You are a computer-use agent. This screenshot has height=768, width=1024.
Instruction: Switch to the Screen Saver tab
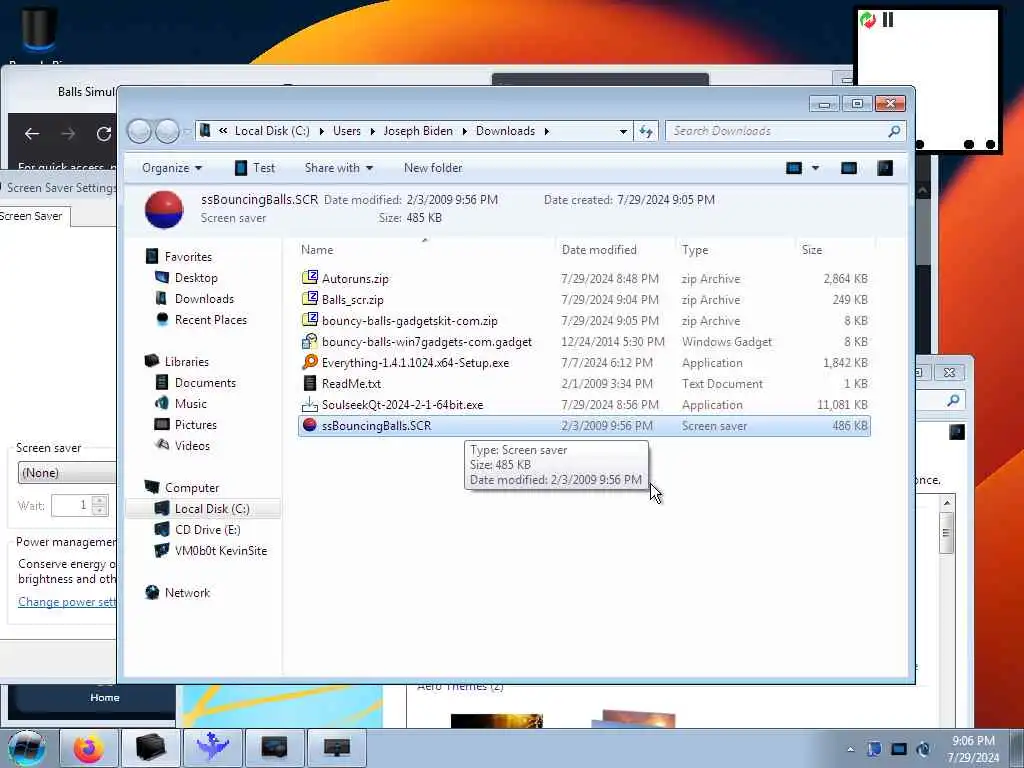tap(31, 216)
